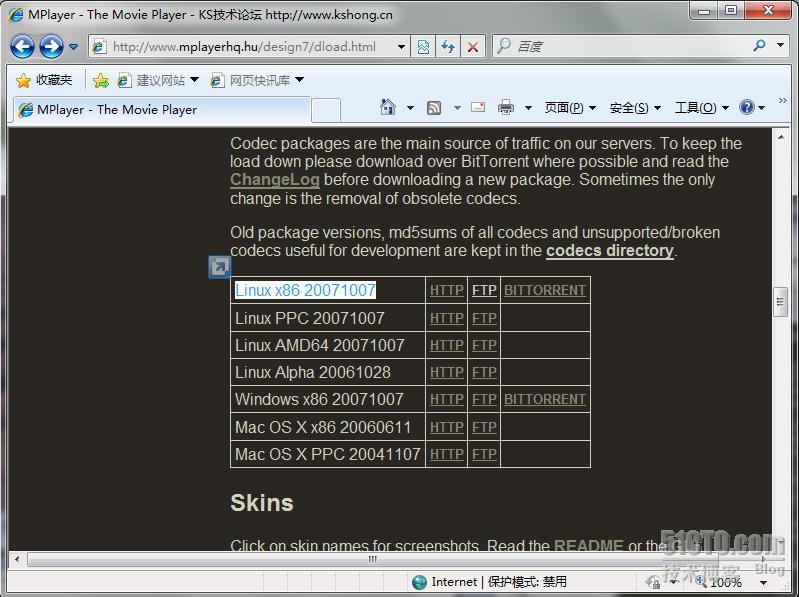Click the Read Mail envelope icon
Viewport: 799px width, 597px height.
[x=478, y=107]
